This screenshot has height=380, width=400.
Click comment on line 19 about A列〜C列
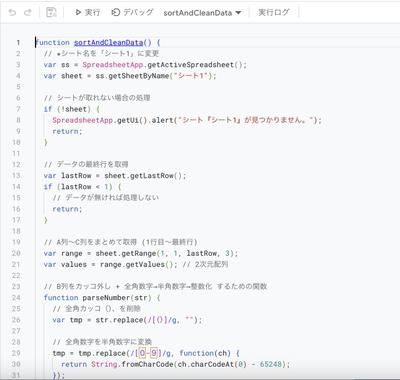click(121, 242)
